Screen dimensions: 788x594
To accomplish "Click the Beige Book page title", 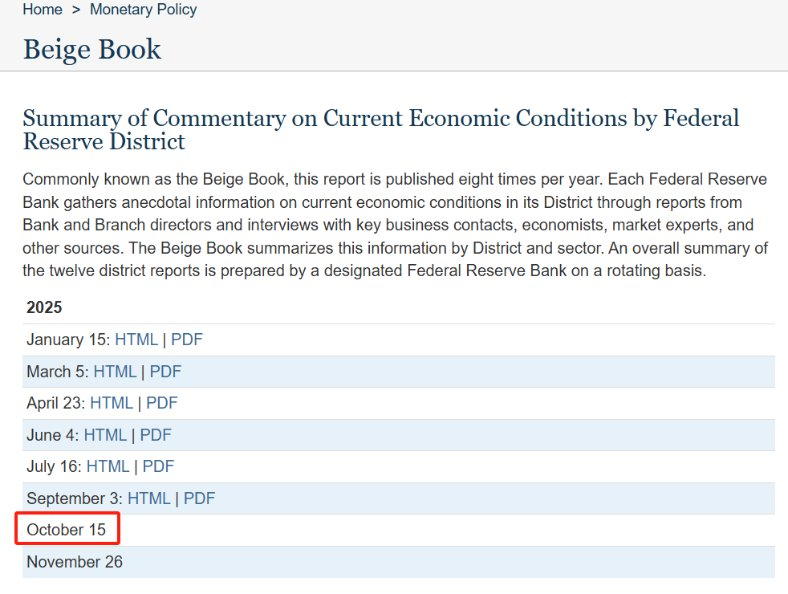I will point(92,49).
